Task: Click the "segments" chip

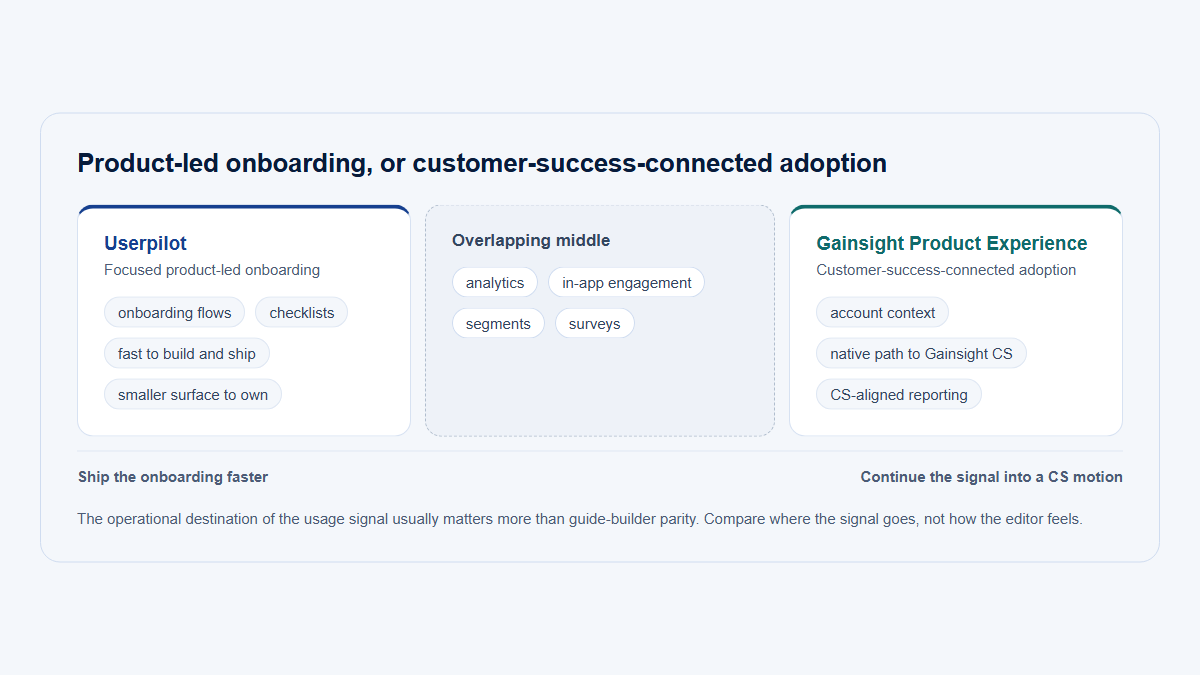Action: [498, 324]
